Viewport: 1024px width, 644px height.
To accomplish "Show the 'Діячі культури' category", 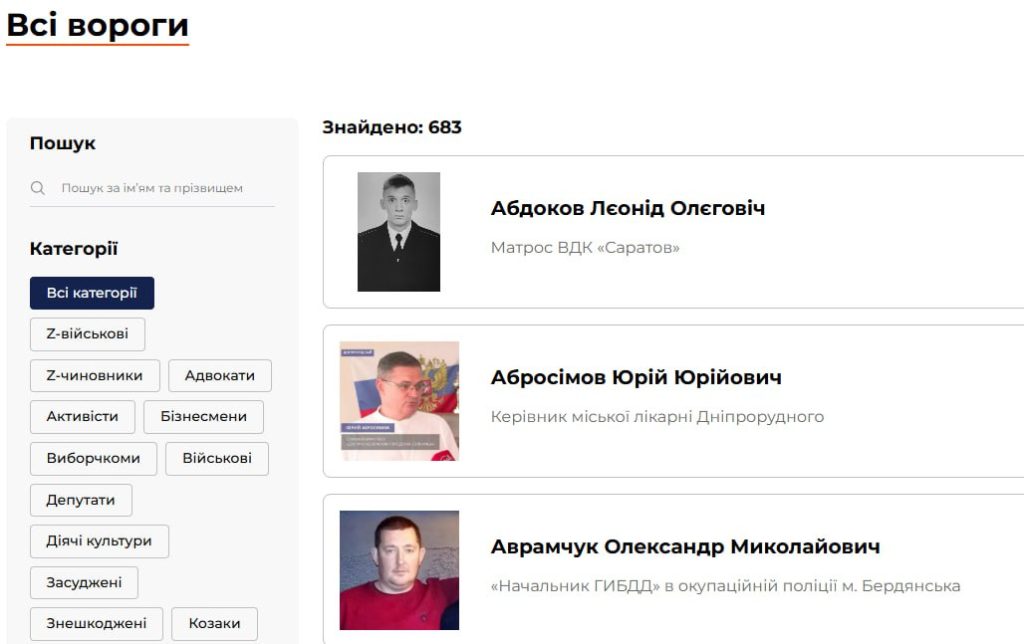I will [99, 541].
